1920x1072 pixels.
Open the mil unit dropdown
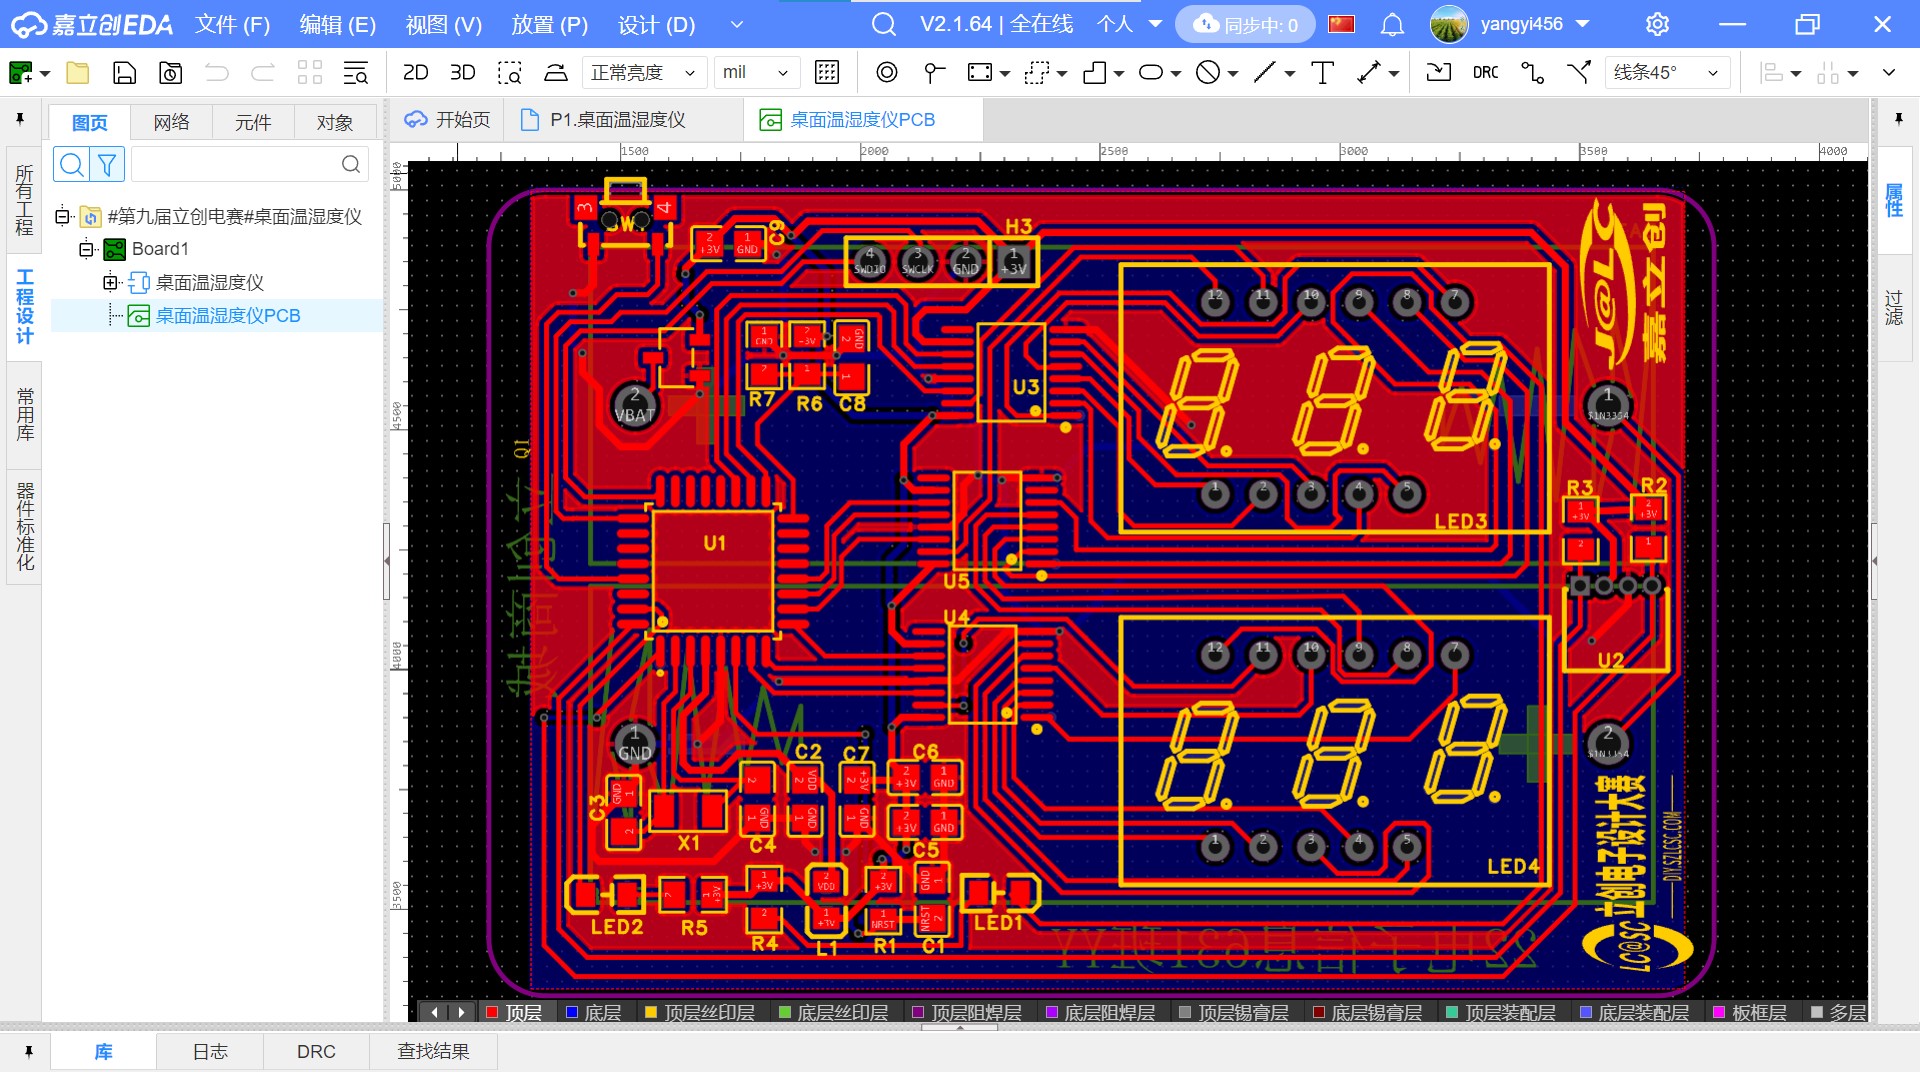click(x=755, y=72)
